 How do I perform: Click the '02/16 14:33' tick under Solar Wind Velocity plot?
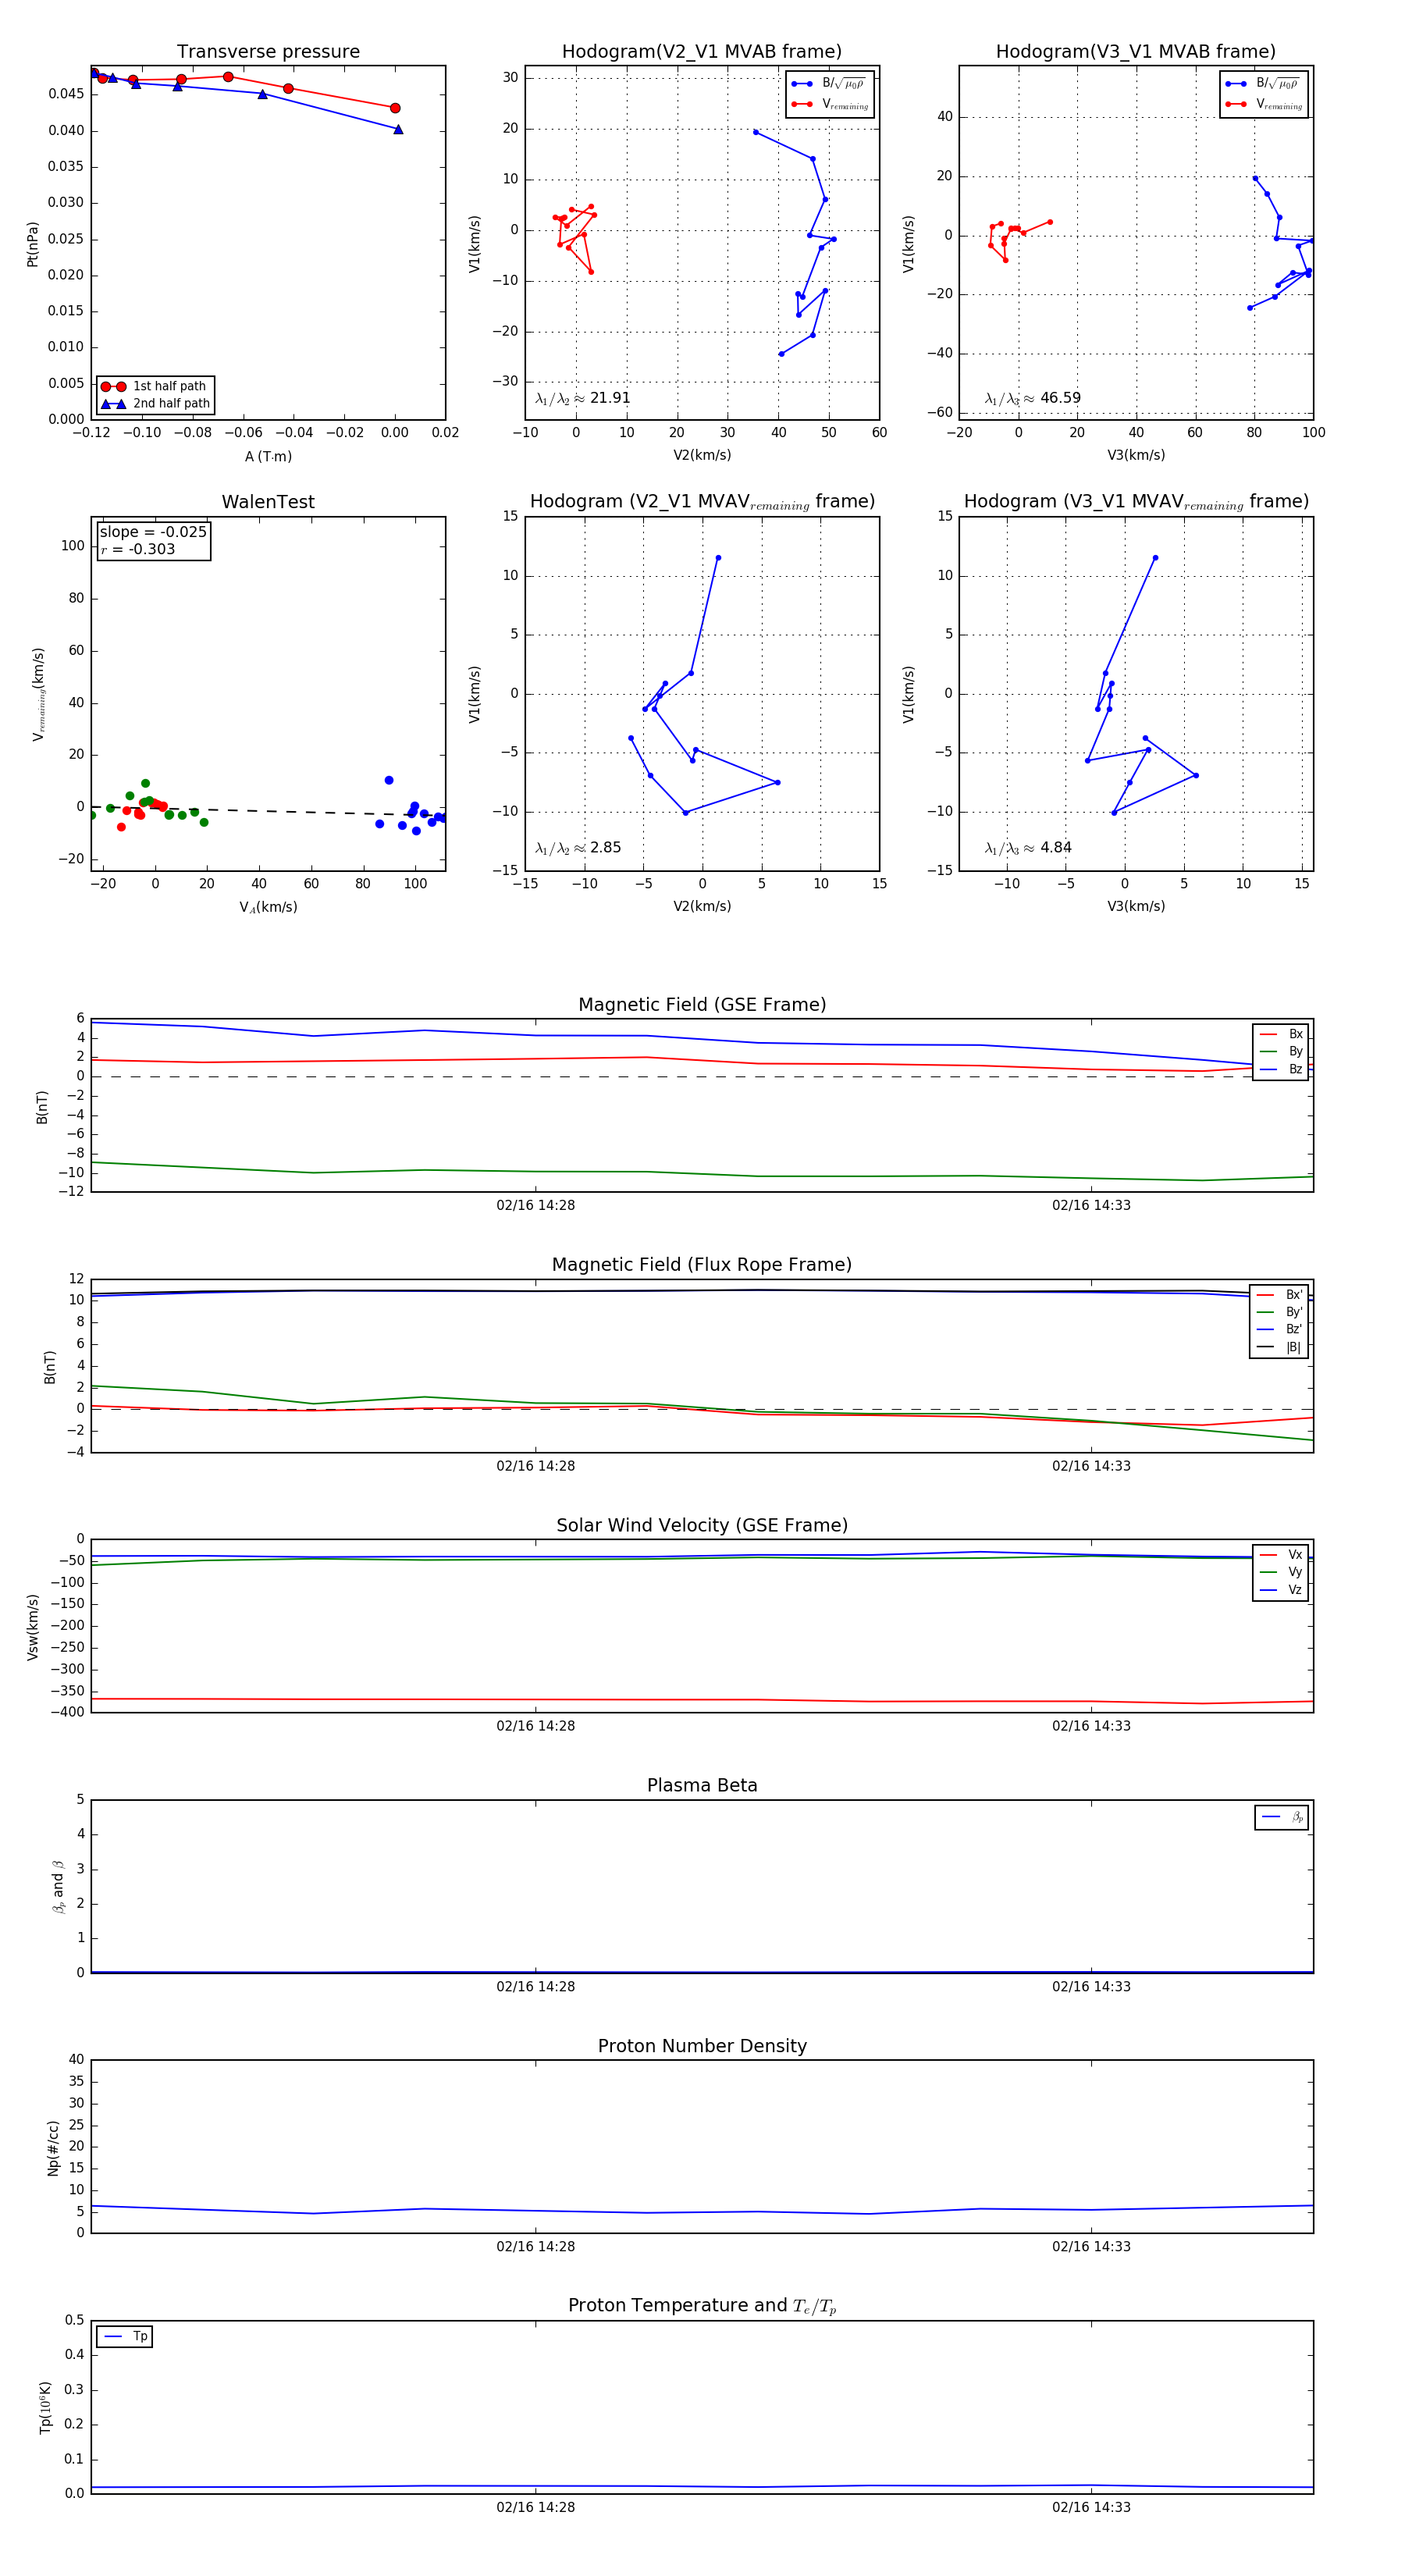click(x=1091, y=1726)
